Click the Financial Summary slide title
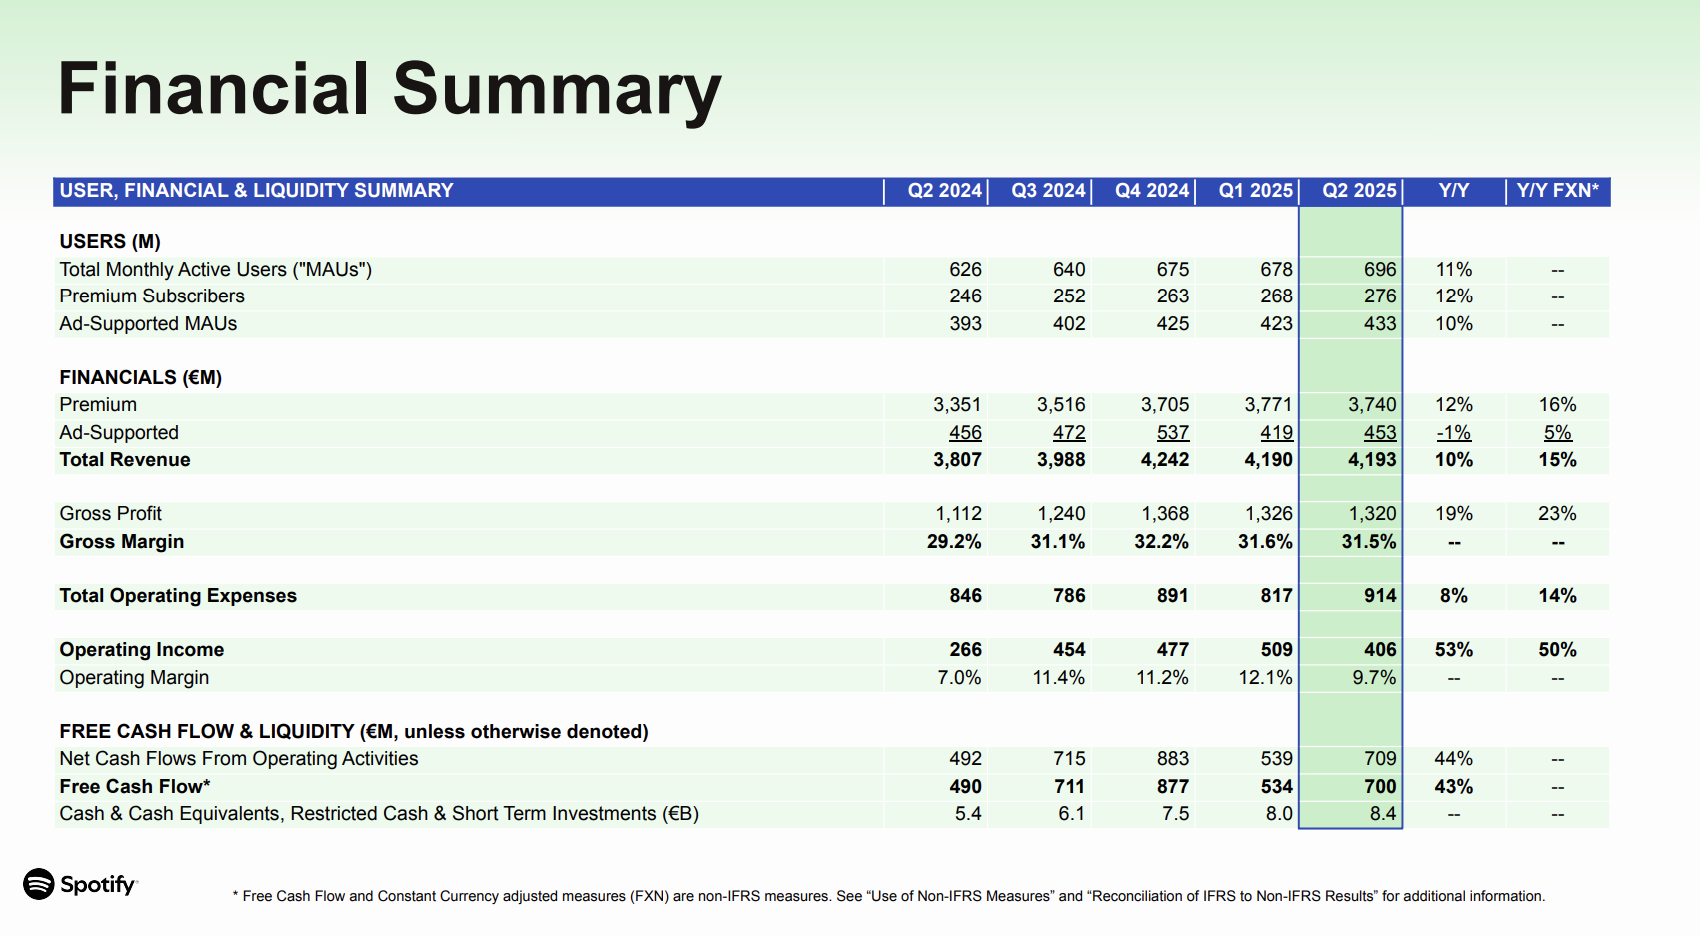 pos(389,90)
